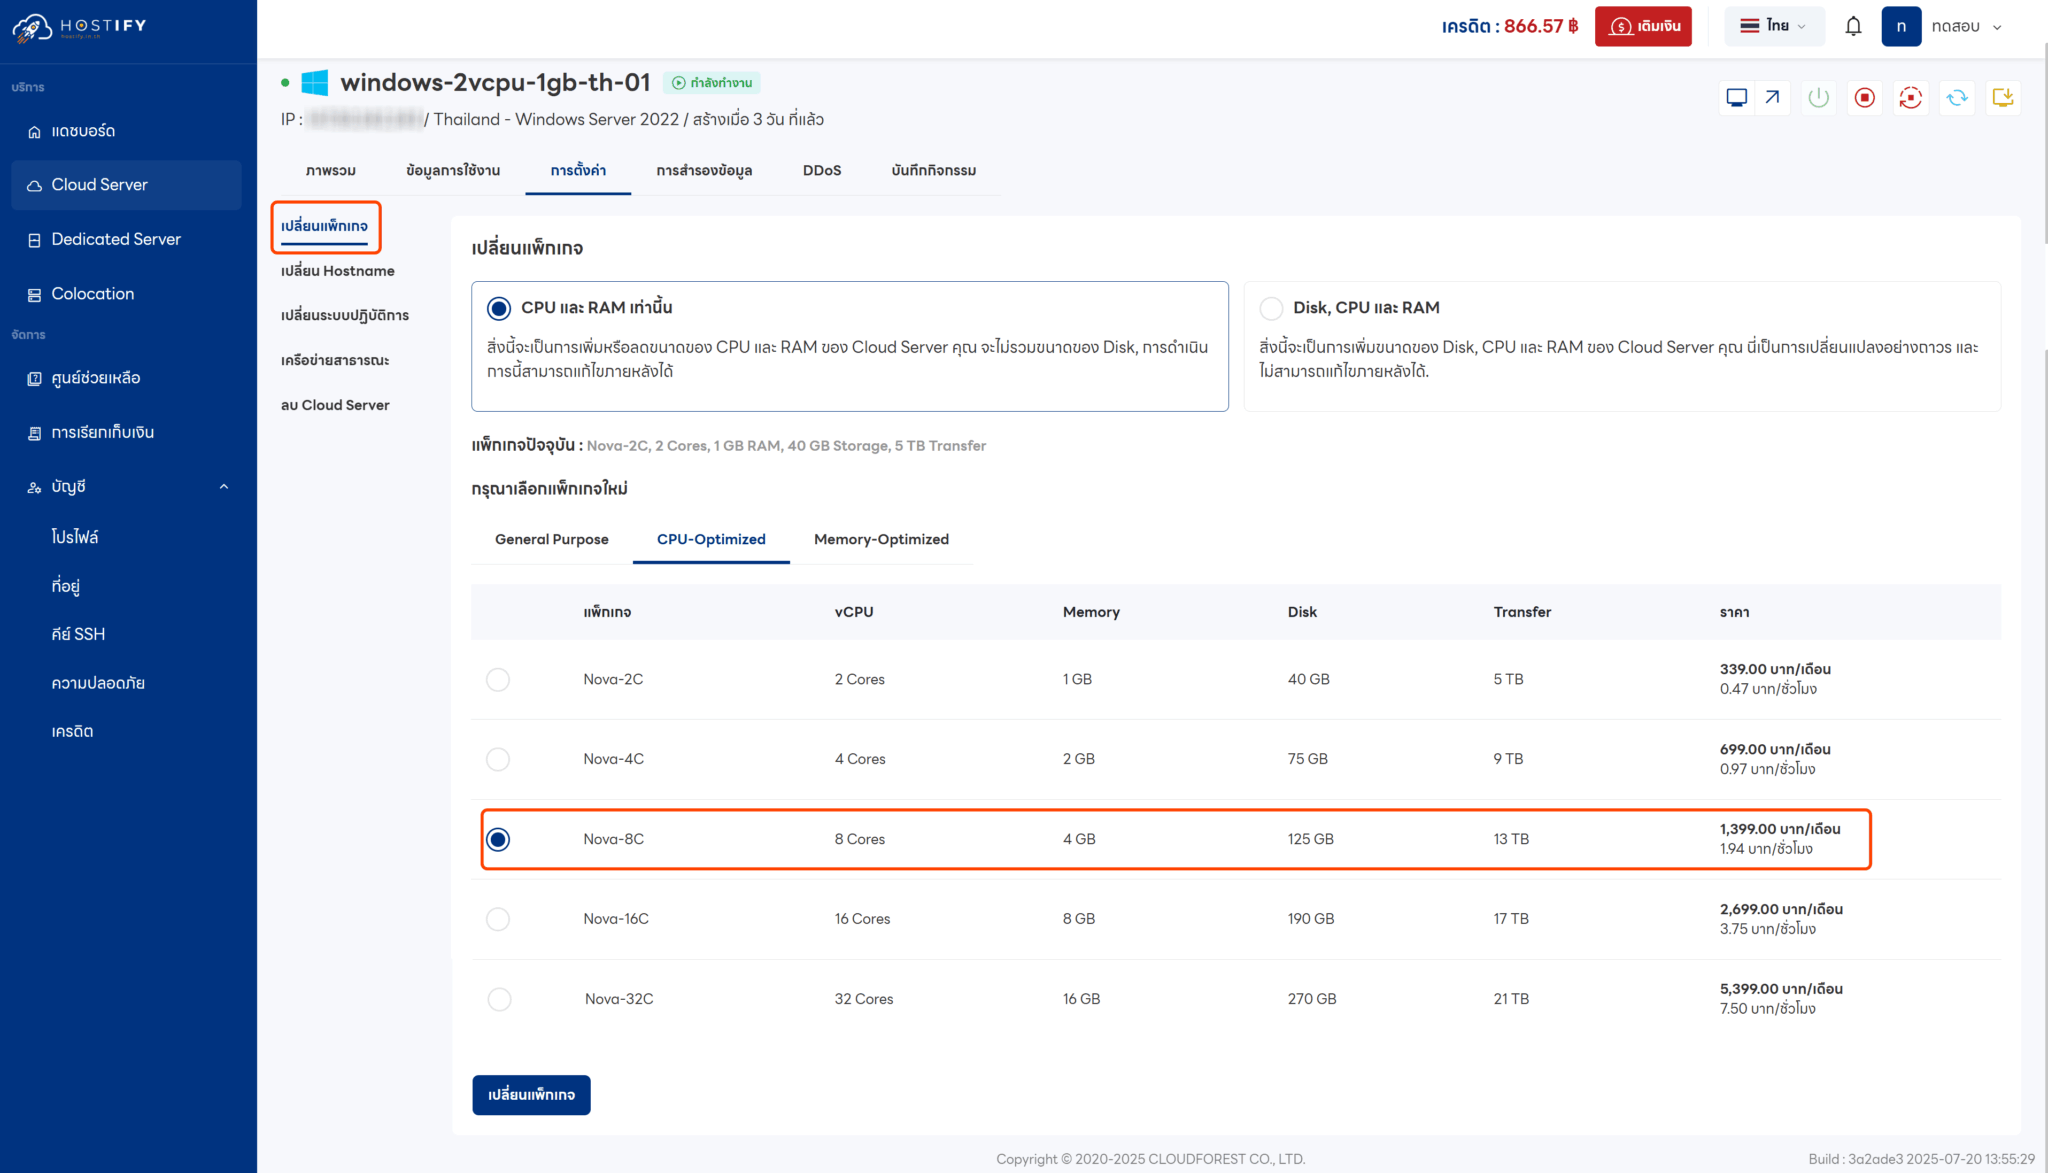Select the Nova-16C package radio button
The image size is (2048, 1173).
498,919
